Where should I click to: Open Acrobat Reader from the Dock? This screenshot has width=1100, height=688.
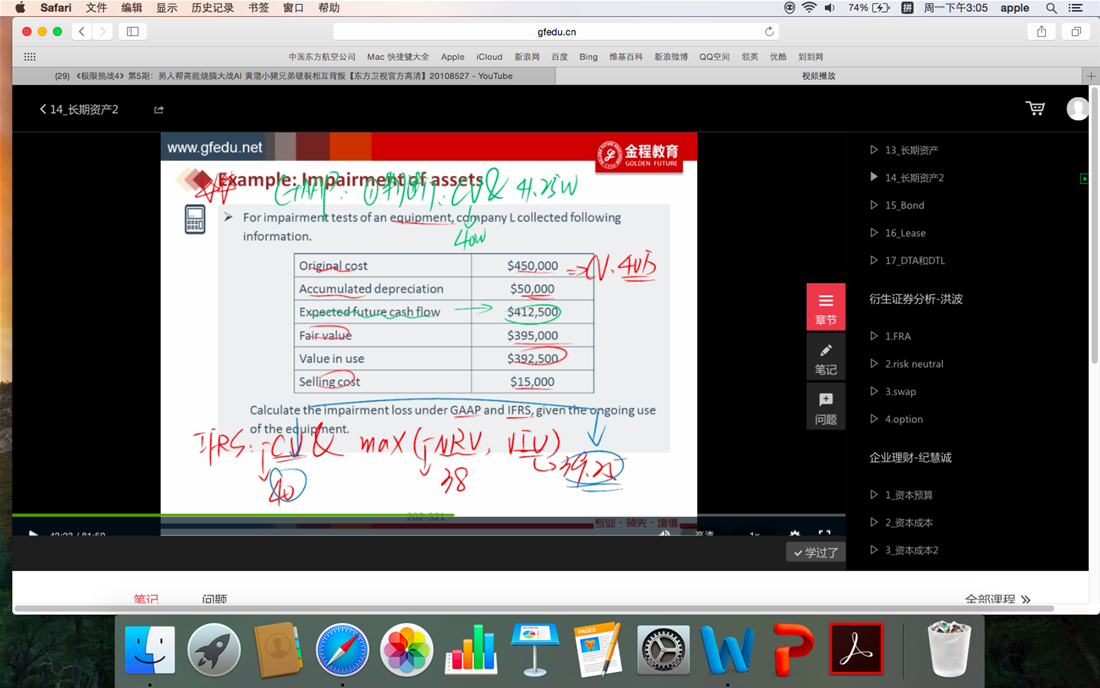[x=857, y=650]
